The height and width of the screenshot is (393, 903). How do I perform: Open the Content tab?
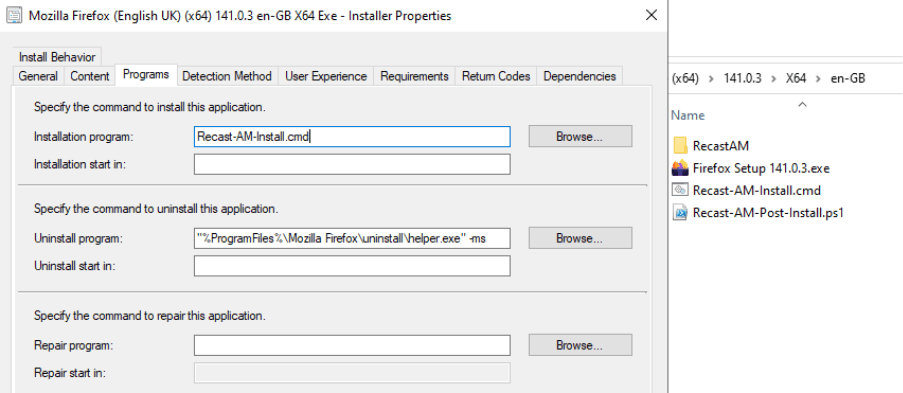pos(90,76)
